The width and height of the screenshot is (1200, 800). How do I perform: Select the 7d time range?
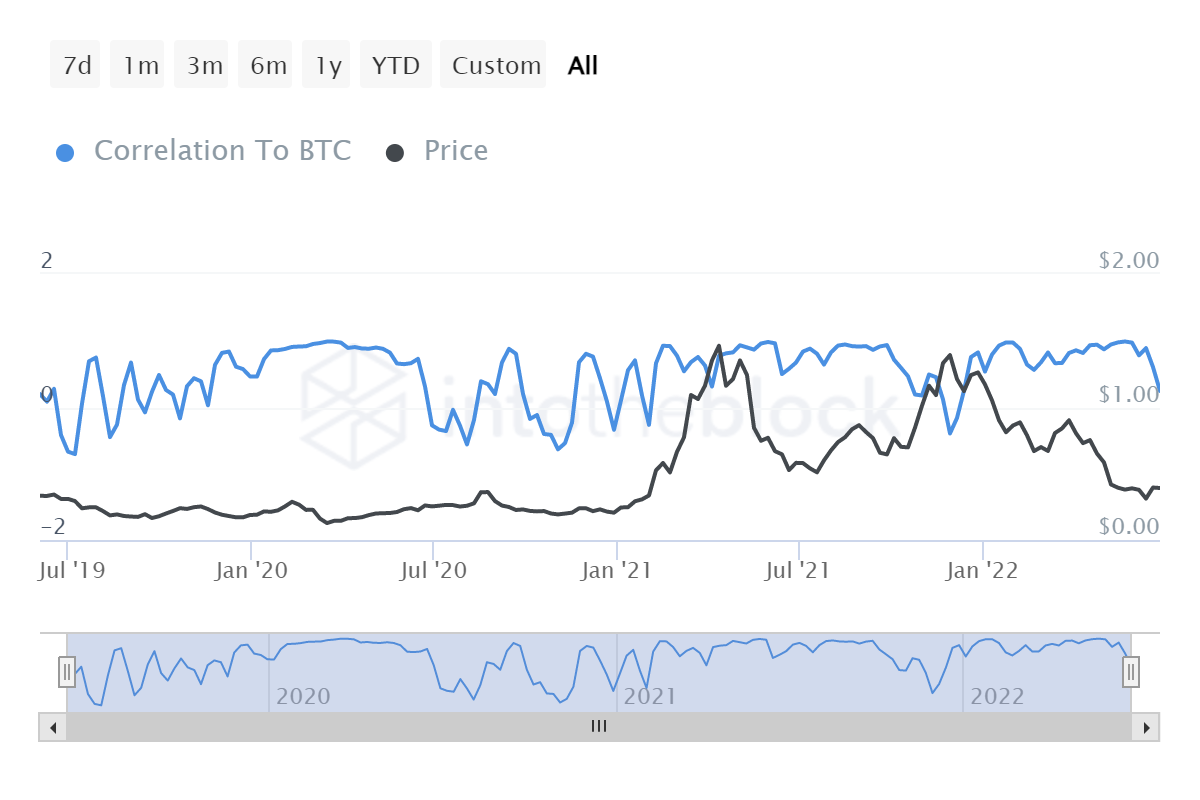pos(76,66)
